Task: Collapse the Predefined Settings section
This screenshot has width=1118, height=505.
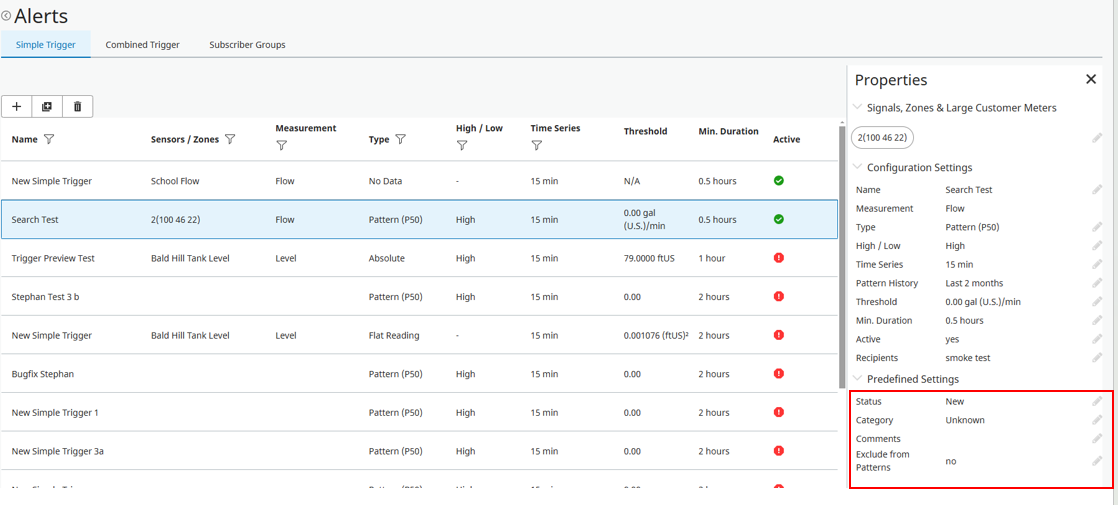Action: coord(857,379)
